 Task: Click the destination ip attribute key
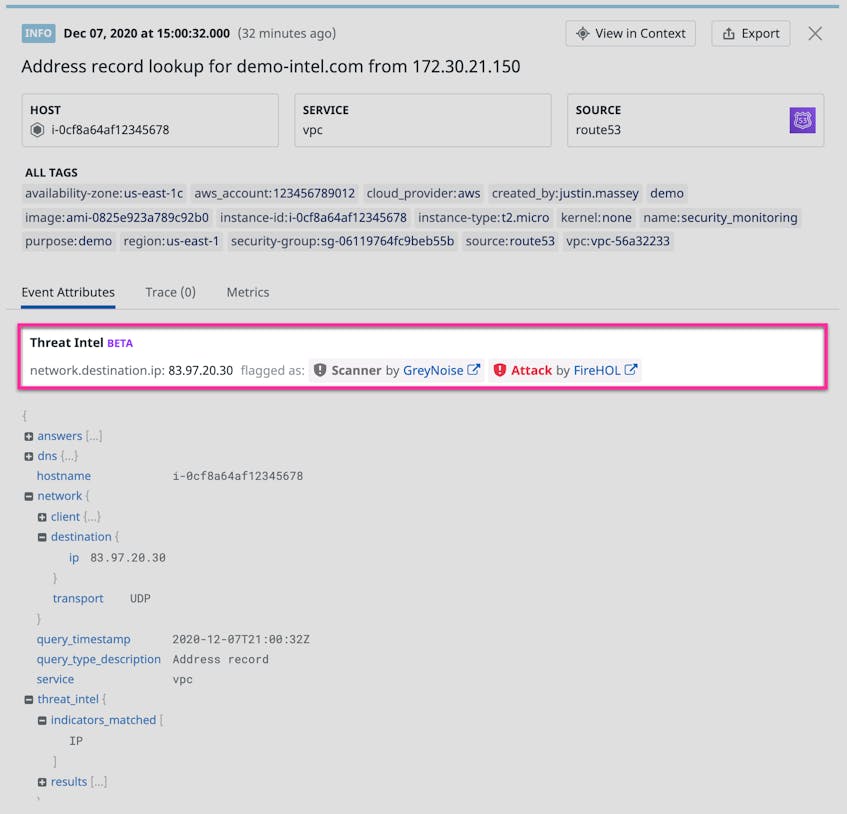click(74, 558)
